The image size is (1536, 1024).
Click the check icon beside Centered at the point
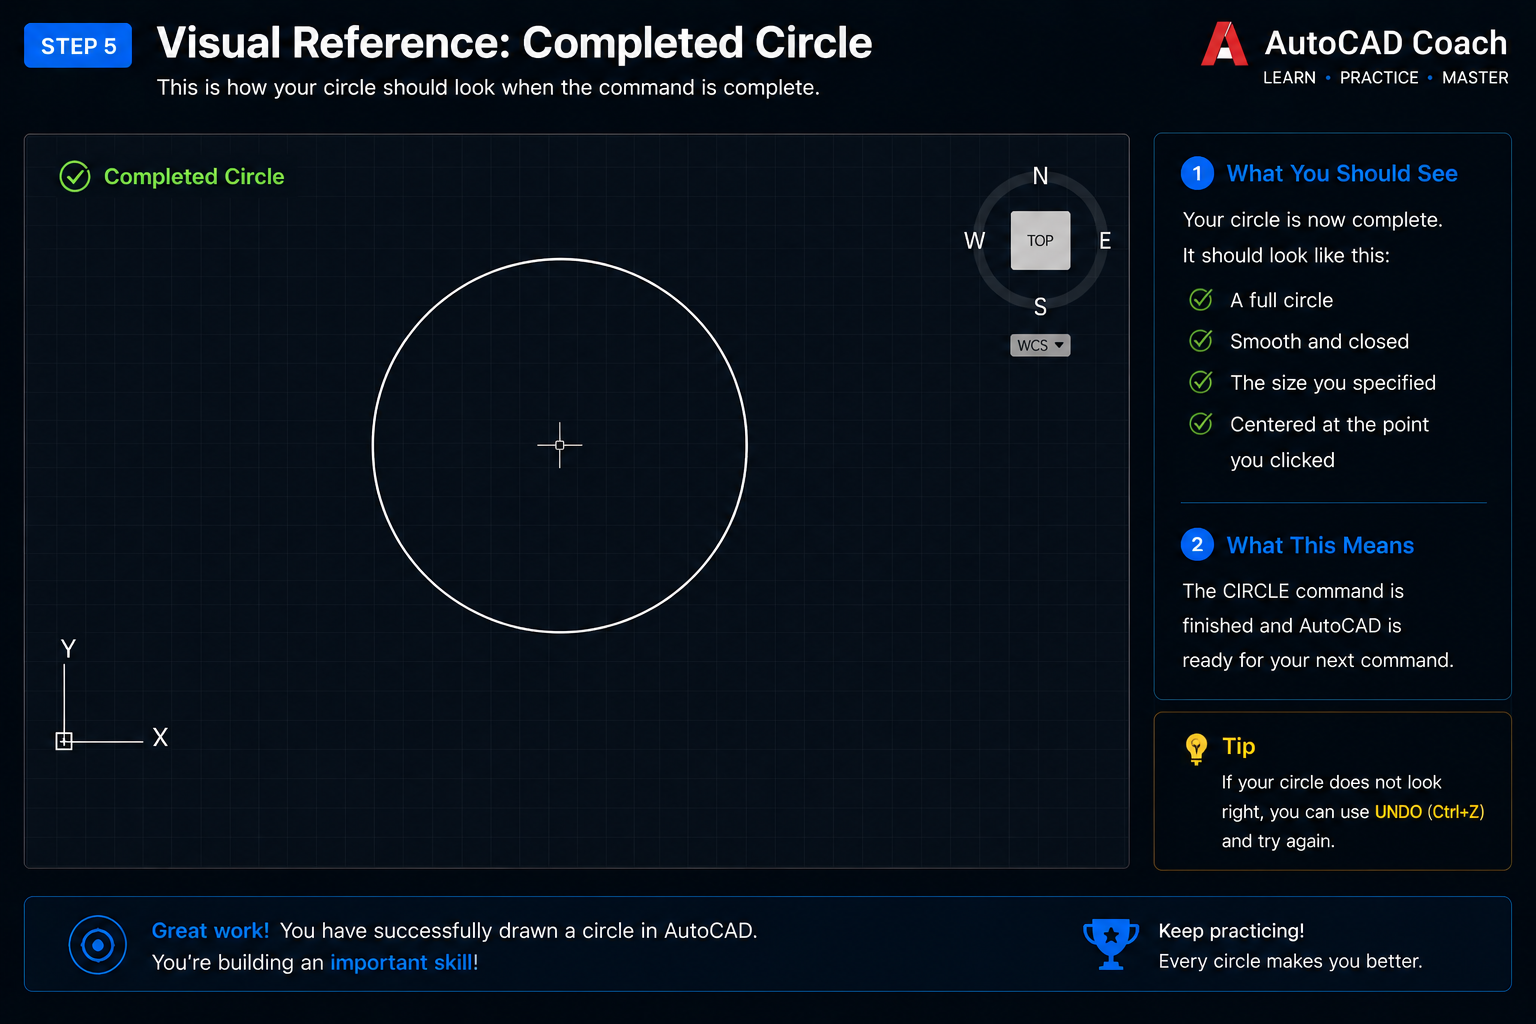click(1201, 424)
